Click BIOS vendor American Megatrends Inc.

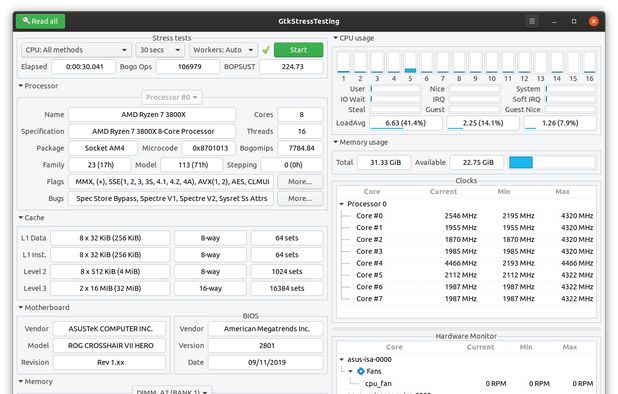pos(266,329)
